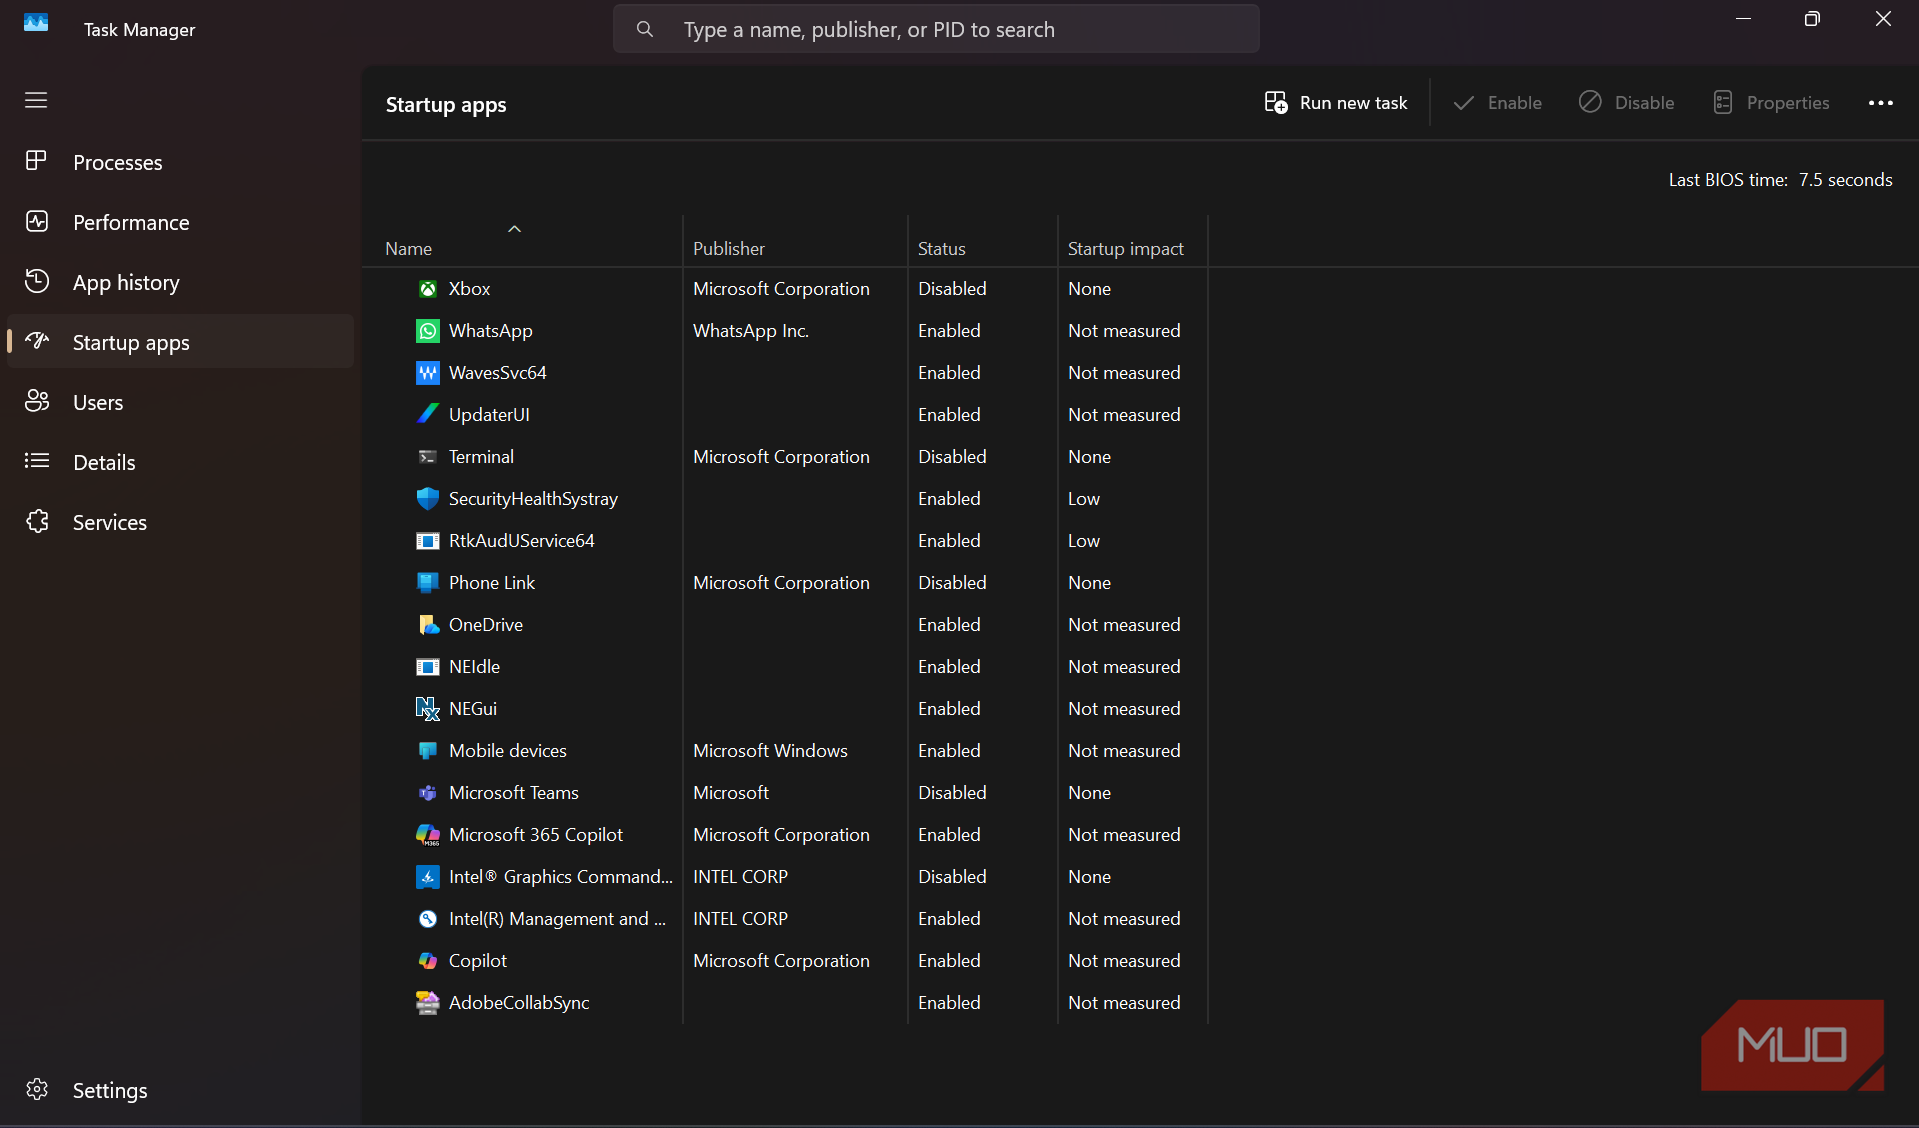The image size is (1919, 1128).
Task: Select the RtkAudUService64 row name
Action: (522, 541)
